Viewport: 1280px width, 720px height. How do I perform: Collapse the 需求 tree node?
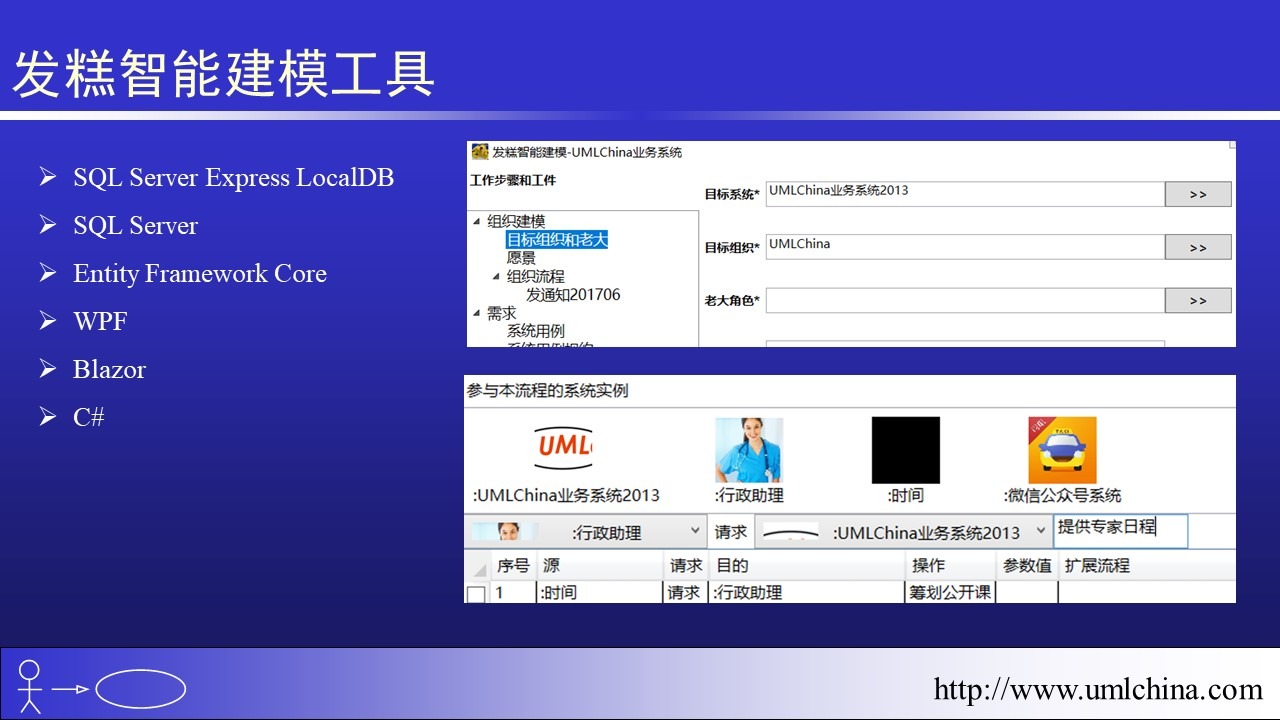pos(477,313)
